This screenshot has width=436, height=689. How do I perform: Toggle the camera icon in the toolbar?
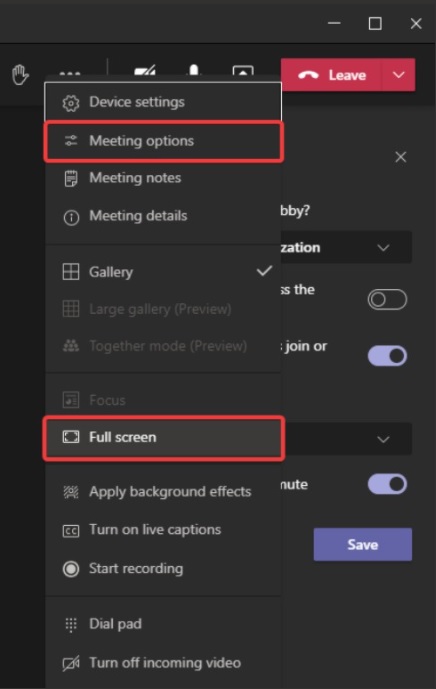pyautogui.click(x=145, y=70)
